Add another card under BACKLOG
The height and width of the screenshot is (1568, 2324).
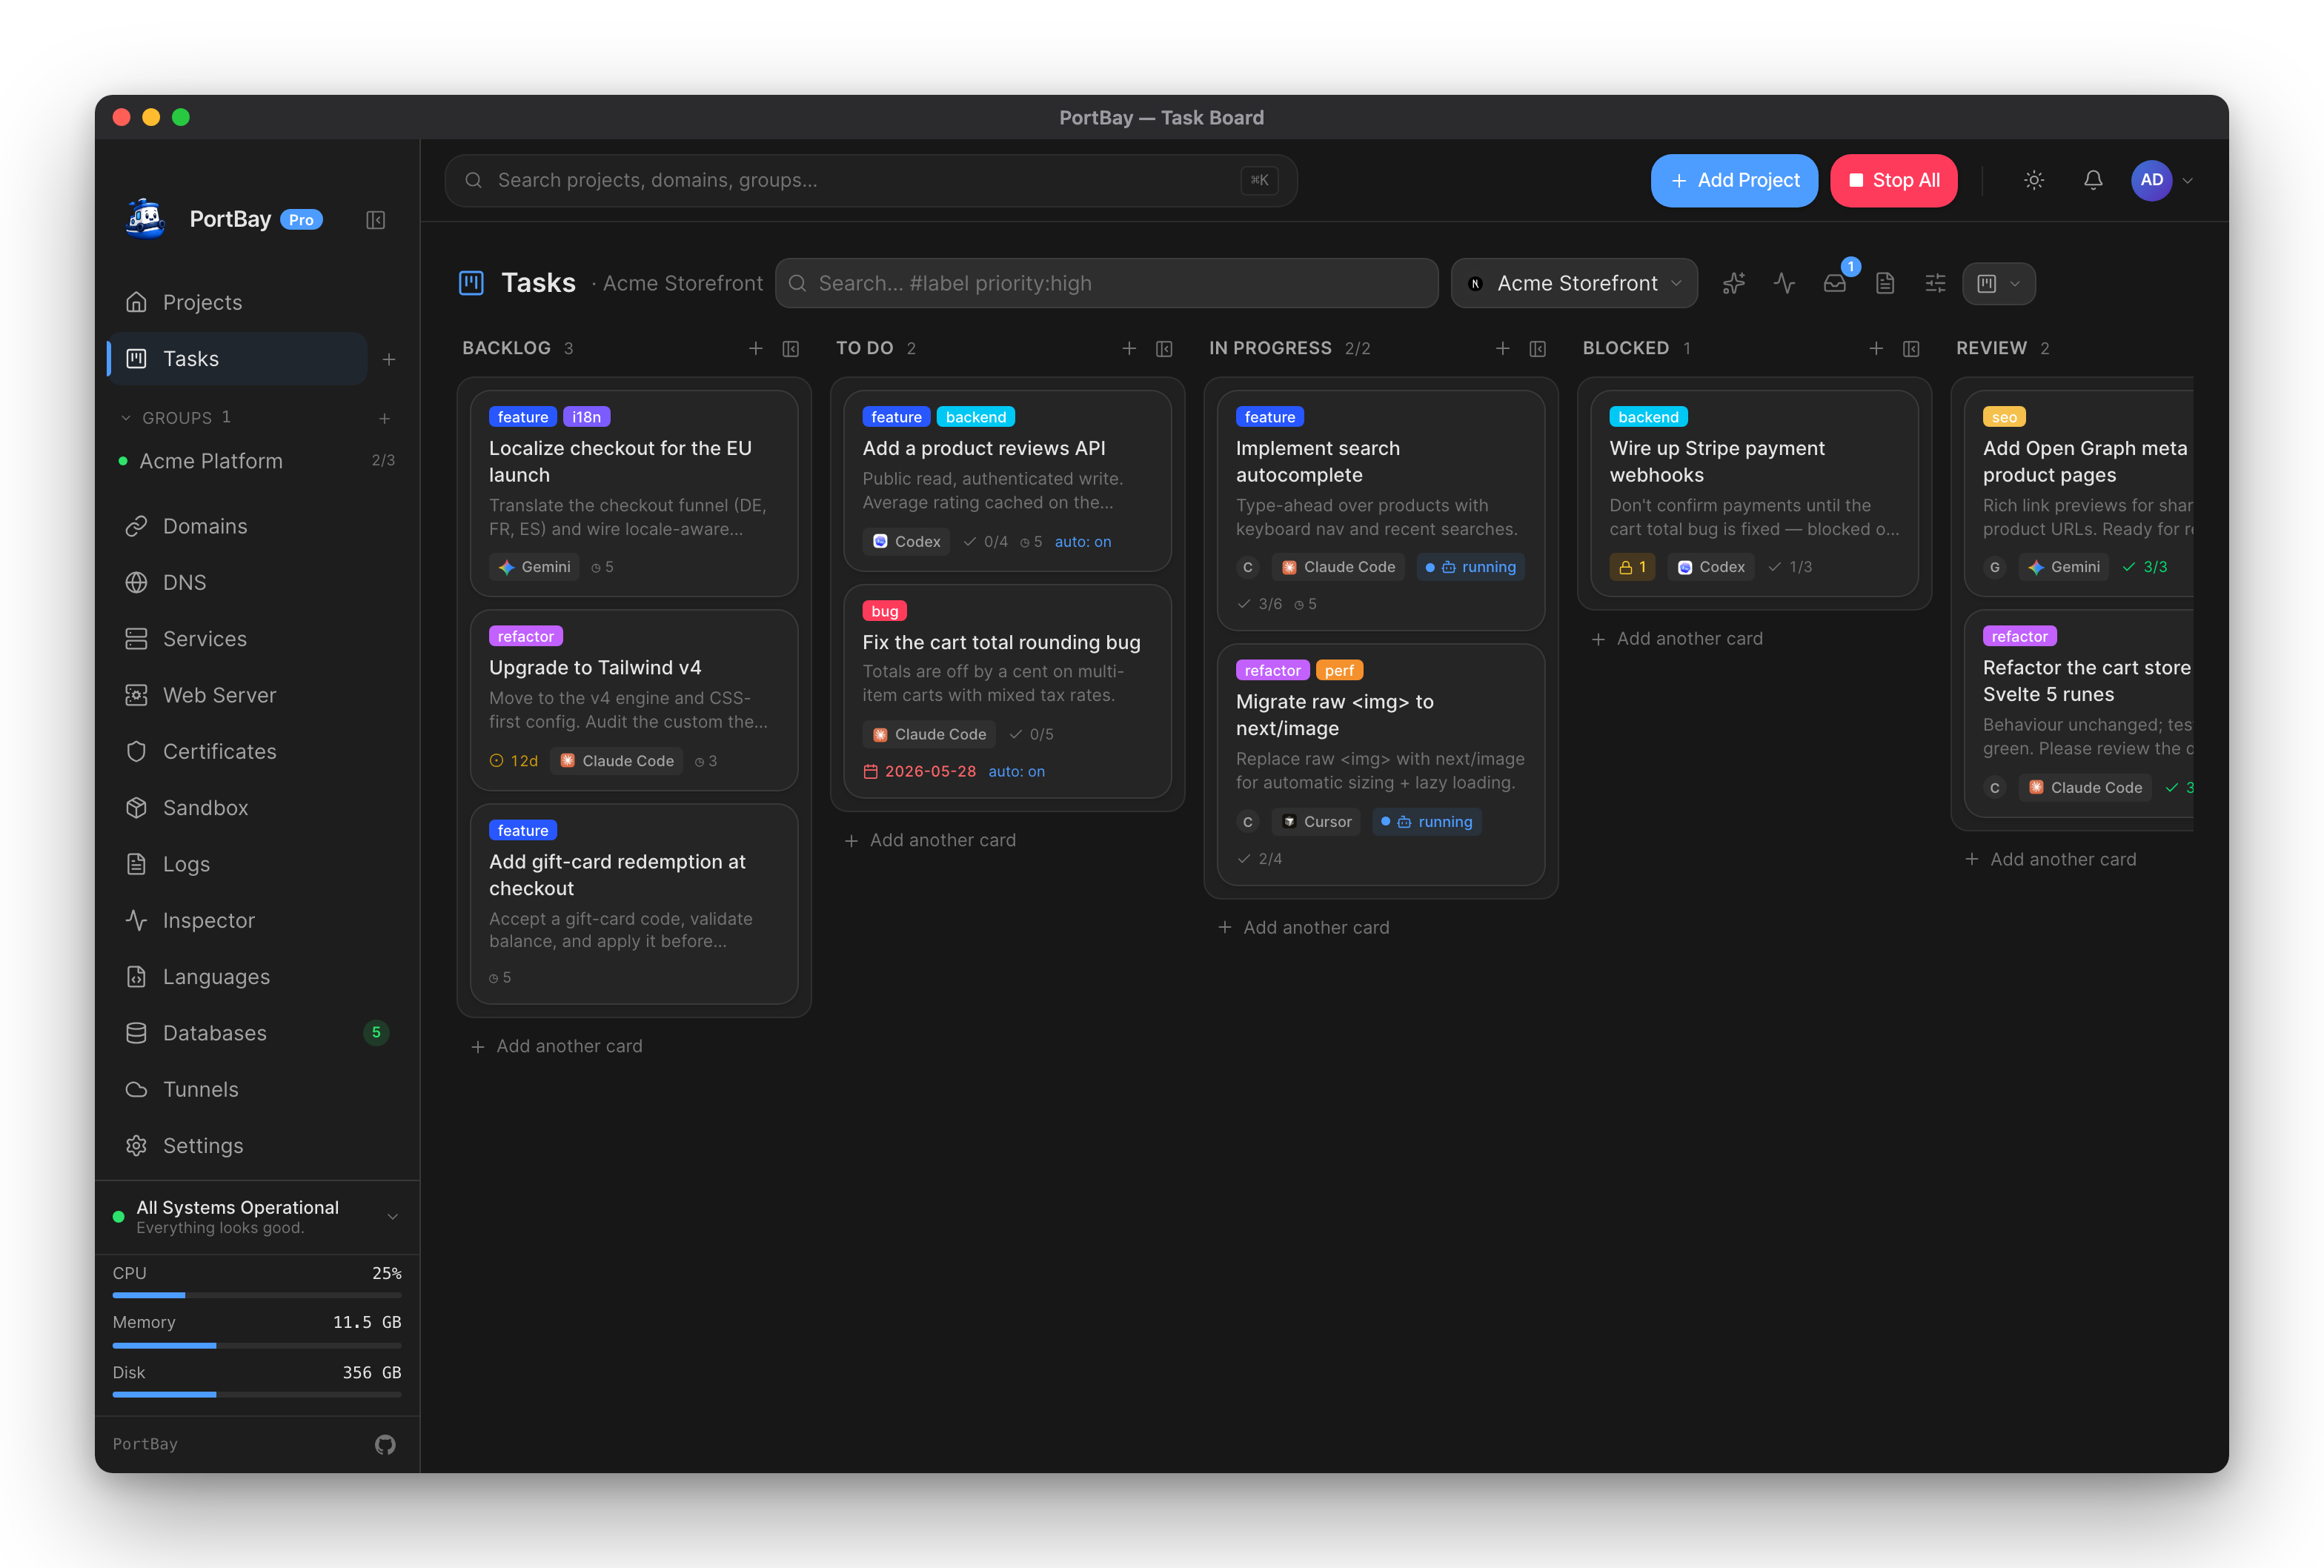(557, 1046)
